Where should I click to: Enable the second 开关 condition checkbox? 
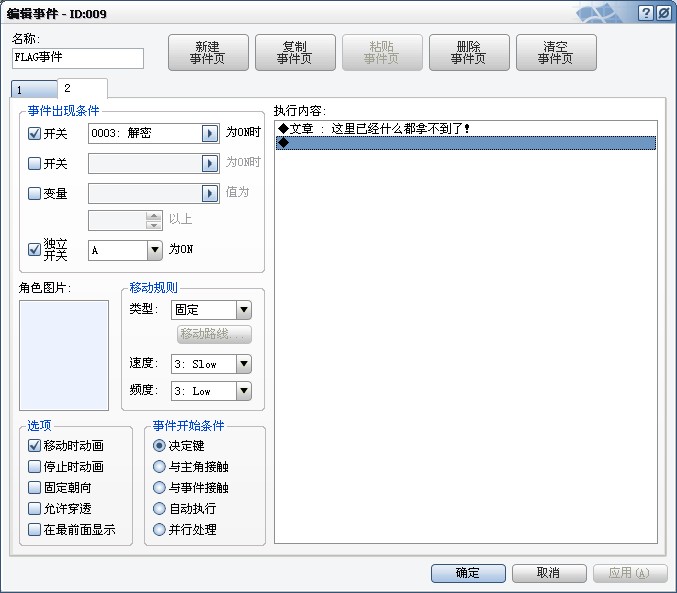pyautogui.click(x=34, y=163)
